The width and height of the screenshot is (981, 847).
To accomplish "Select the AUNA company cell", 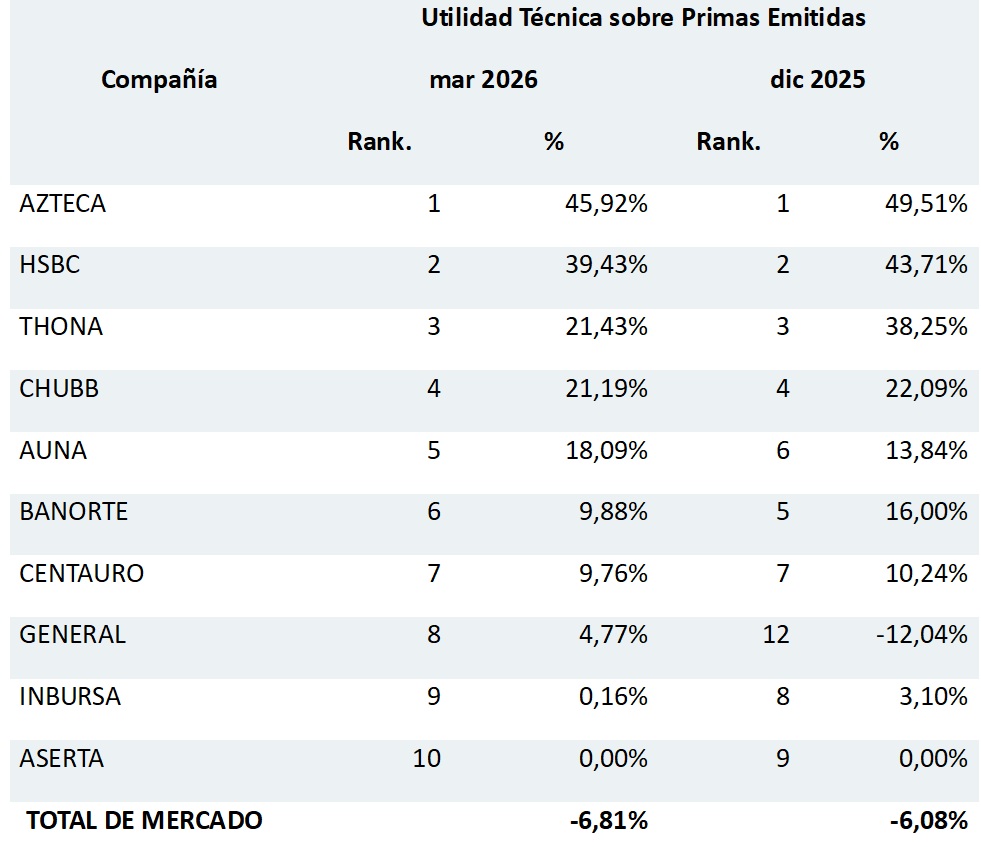I will coord(53,450).
